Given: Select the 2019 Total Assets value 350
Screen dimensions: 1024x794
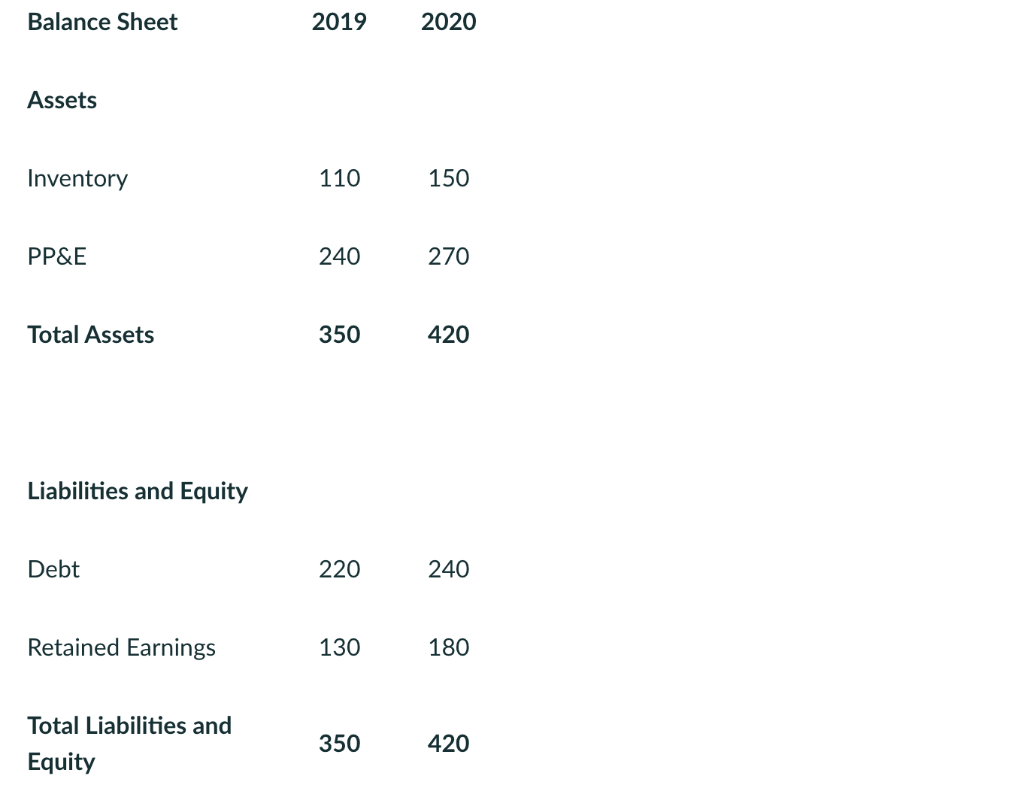Looking at the screenshot, I should coord(339,335).
